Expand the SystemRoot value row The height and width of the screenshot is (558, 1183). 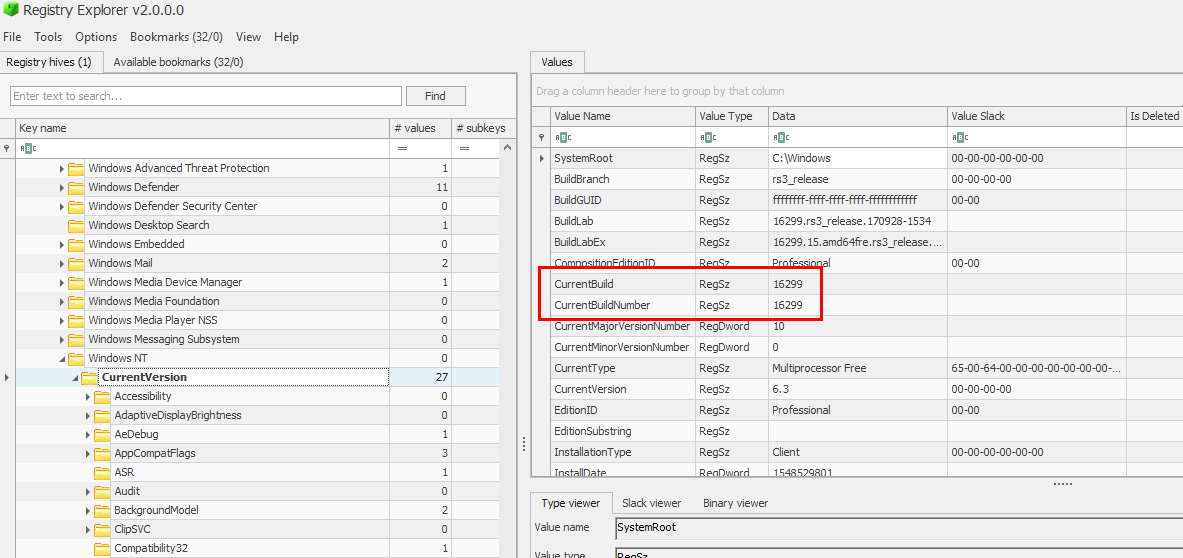click(542, 158)
